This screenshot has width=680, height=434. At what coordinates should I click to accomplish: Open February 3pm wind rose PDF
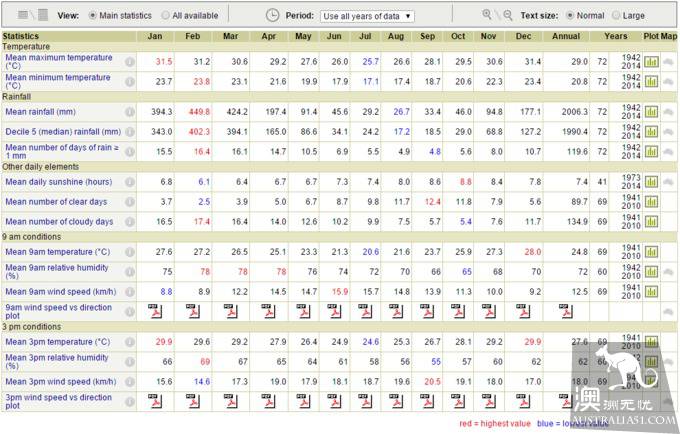(x=193, y=401)
